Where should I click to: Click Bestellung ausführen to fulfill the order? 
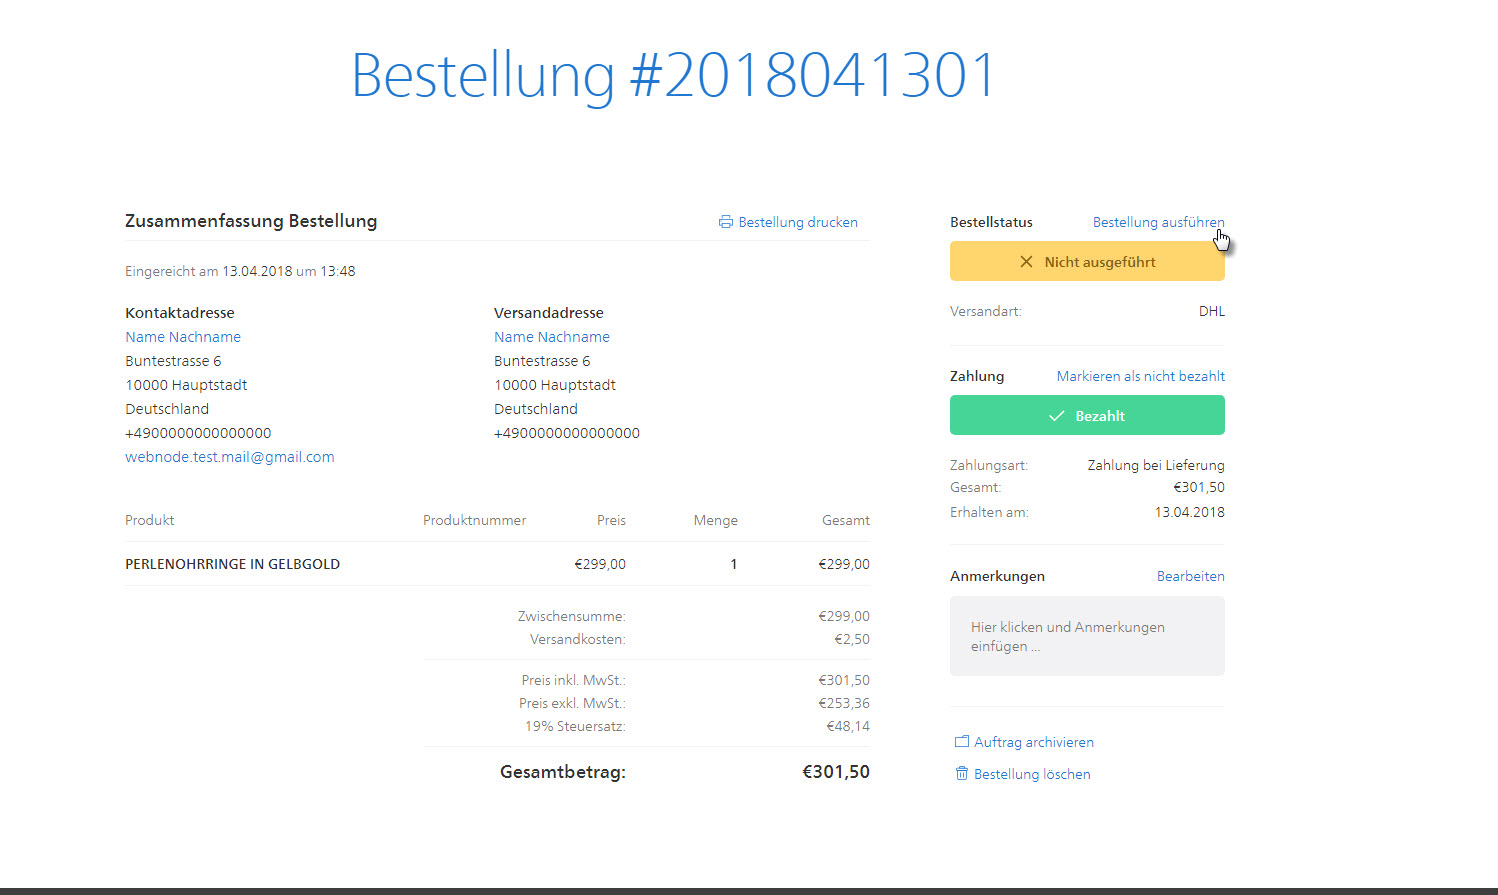click(x=1158, y=221)
